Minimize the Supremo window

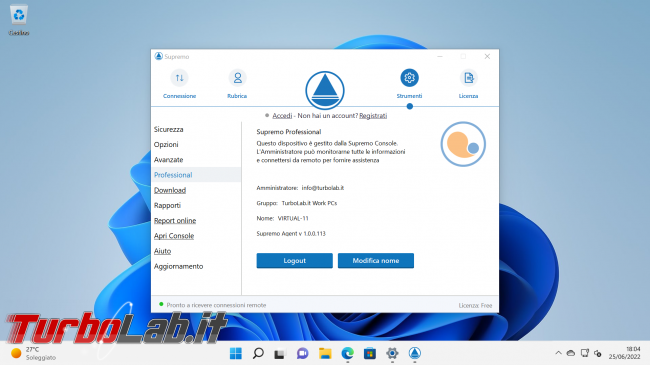(440, 56)
